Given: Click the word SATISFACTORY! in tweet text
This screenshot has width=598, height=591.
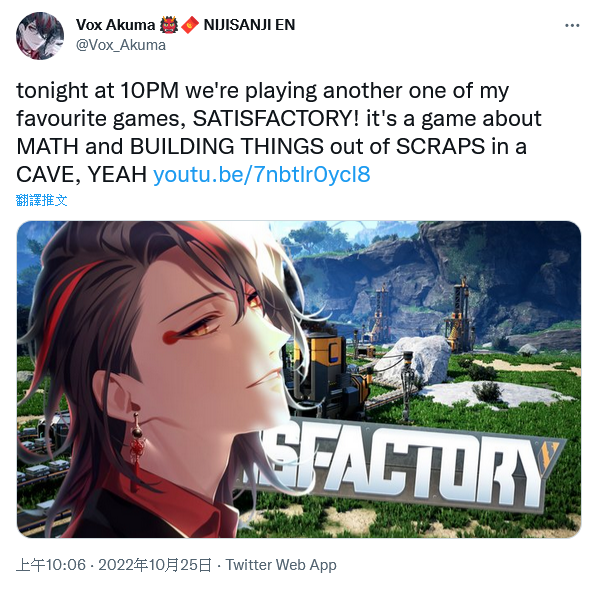Looking at the screenshot, I should point(276,119).
